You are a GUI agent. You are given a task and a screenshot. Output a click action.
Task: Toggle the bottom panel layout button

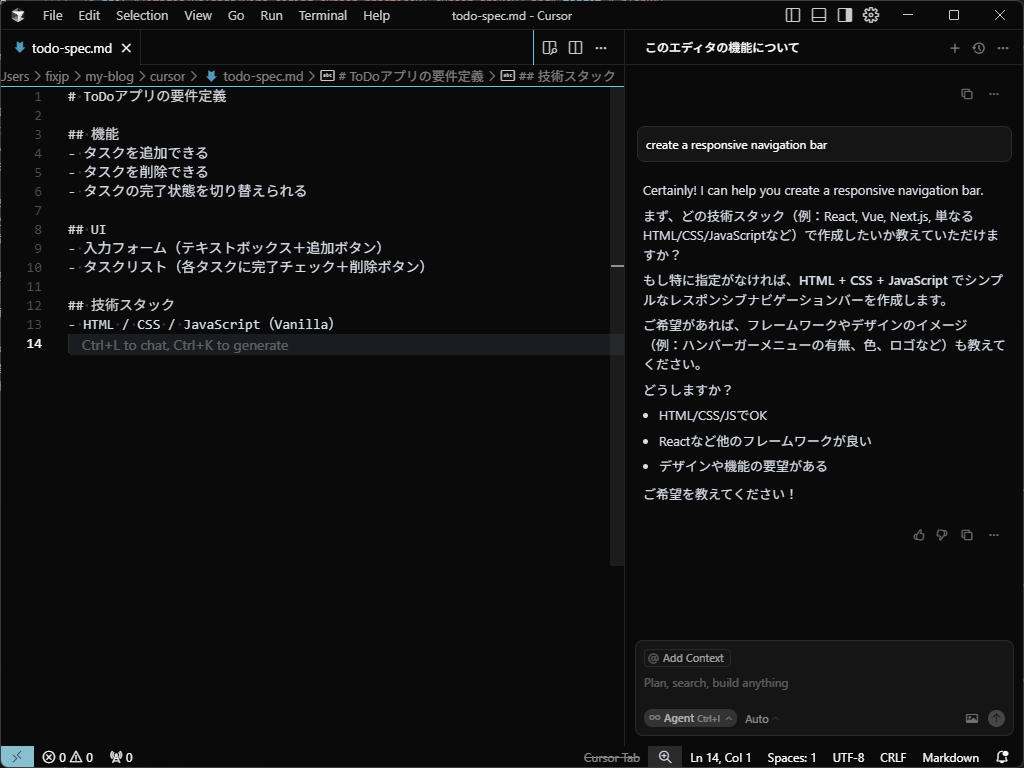coord(819,15)
